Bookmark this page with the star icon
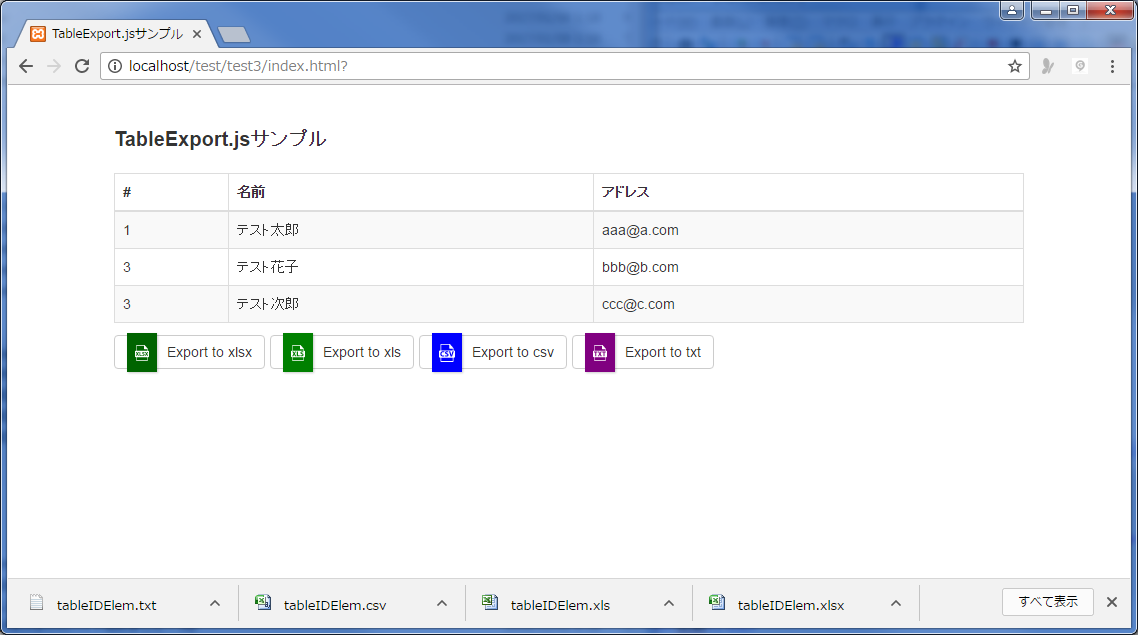This screenshot has height=635, width=1138. tap(1015, 66)
